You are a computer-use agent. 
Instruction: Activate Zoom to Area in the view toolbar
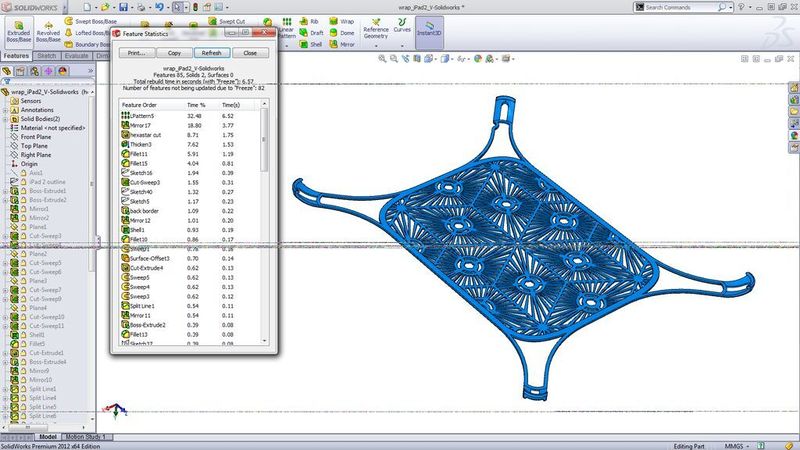(394, 59)
